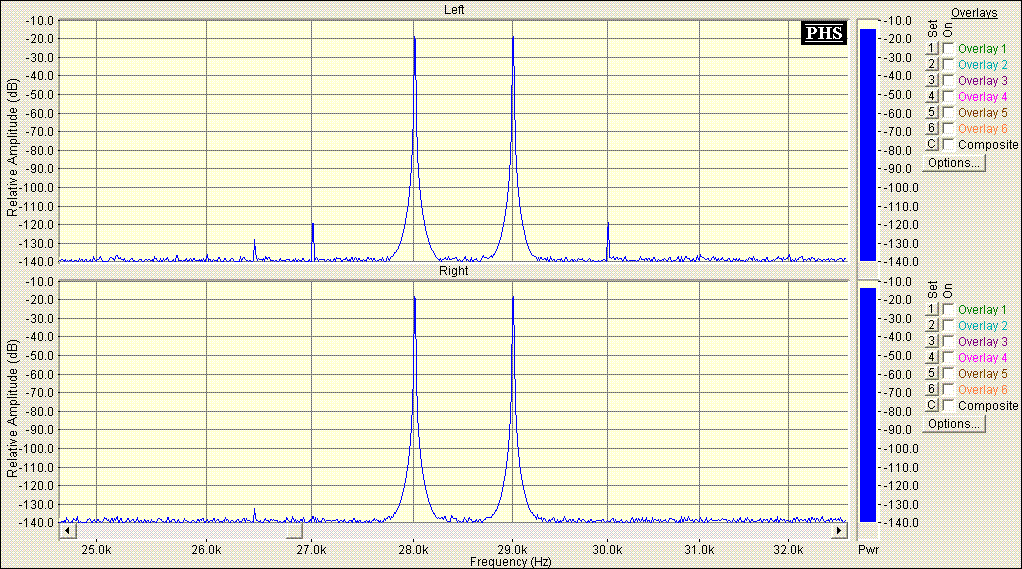1022x569 pixels.
Task: Click the frequency scrollbar thumb
Action: tap(295, 531)
